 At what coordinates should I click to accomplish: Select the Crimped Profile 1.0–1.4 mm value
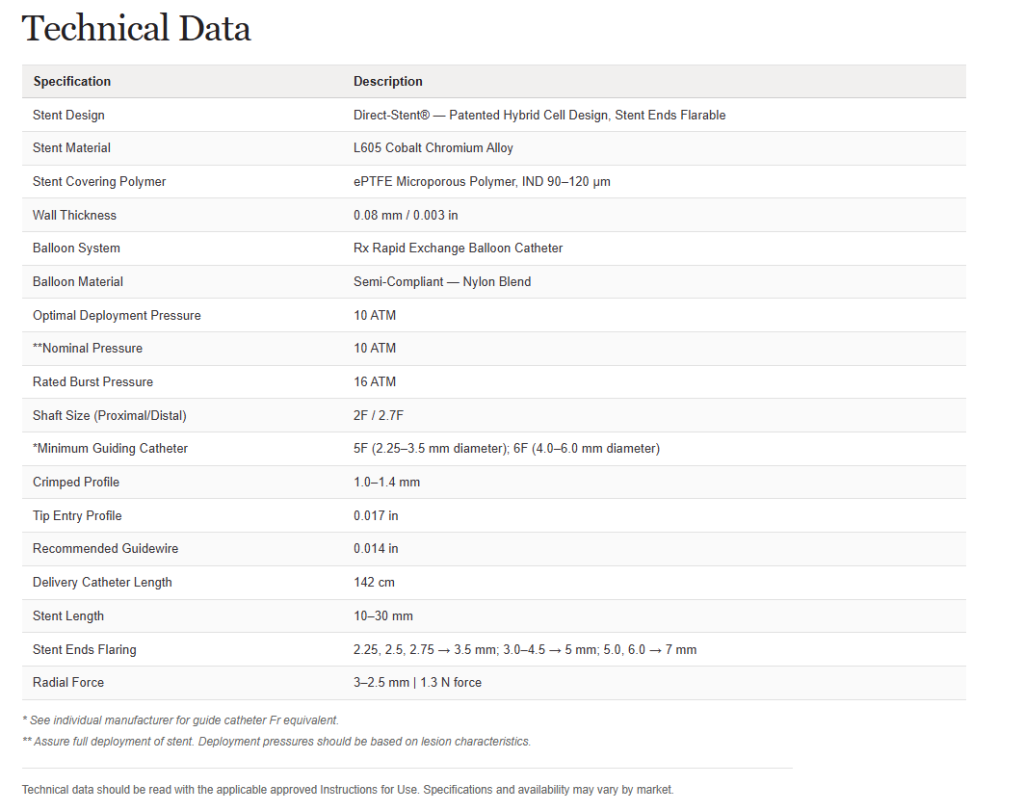tap(387, 483)
